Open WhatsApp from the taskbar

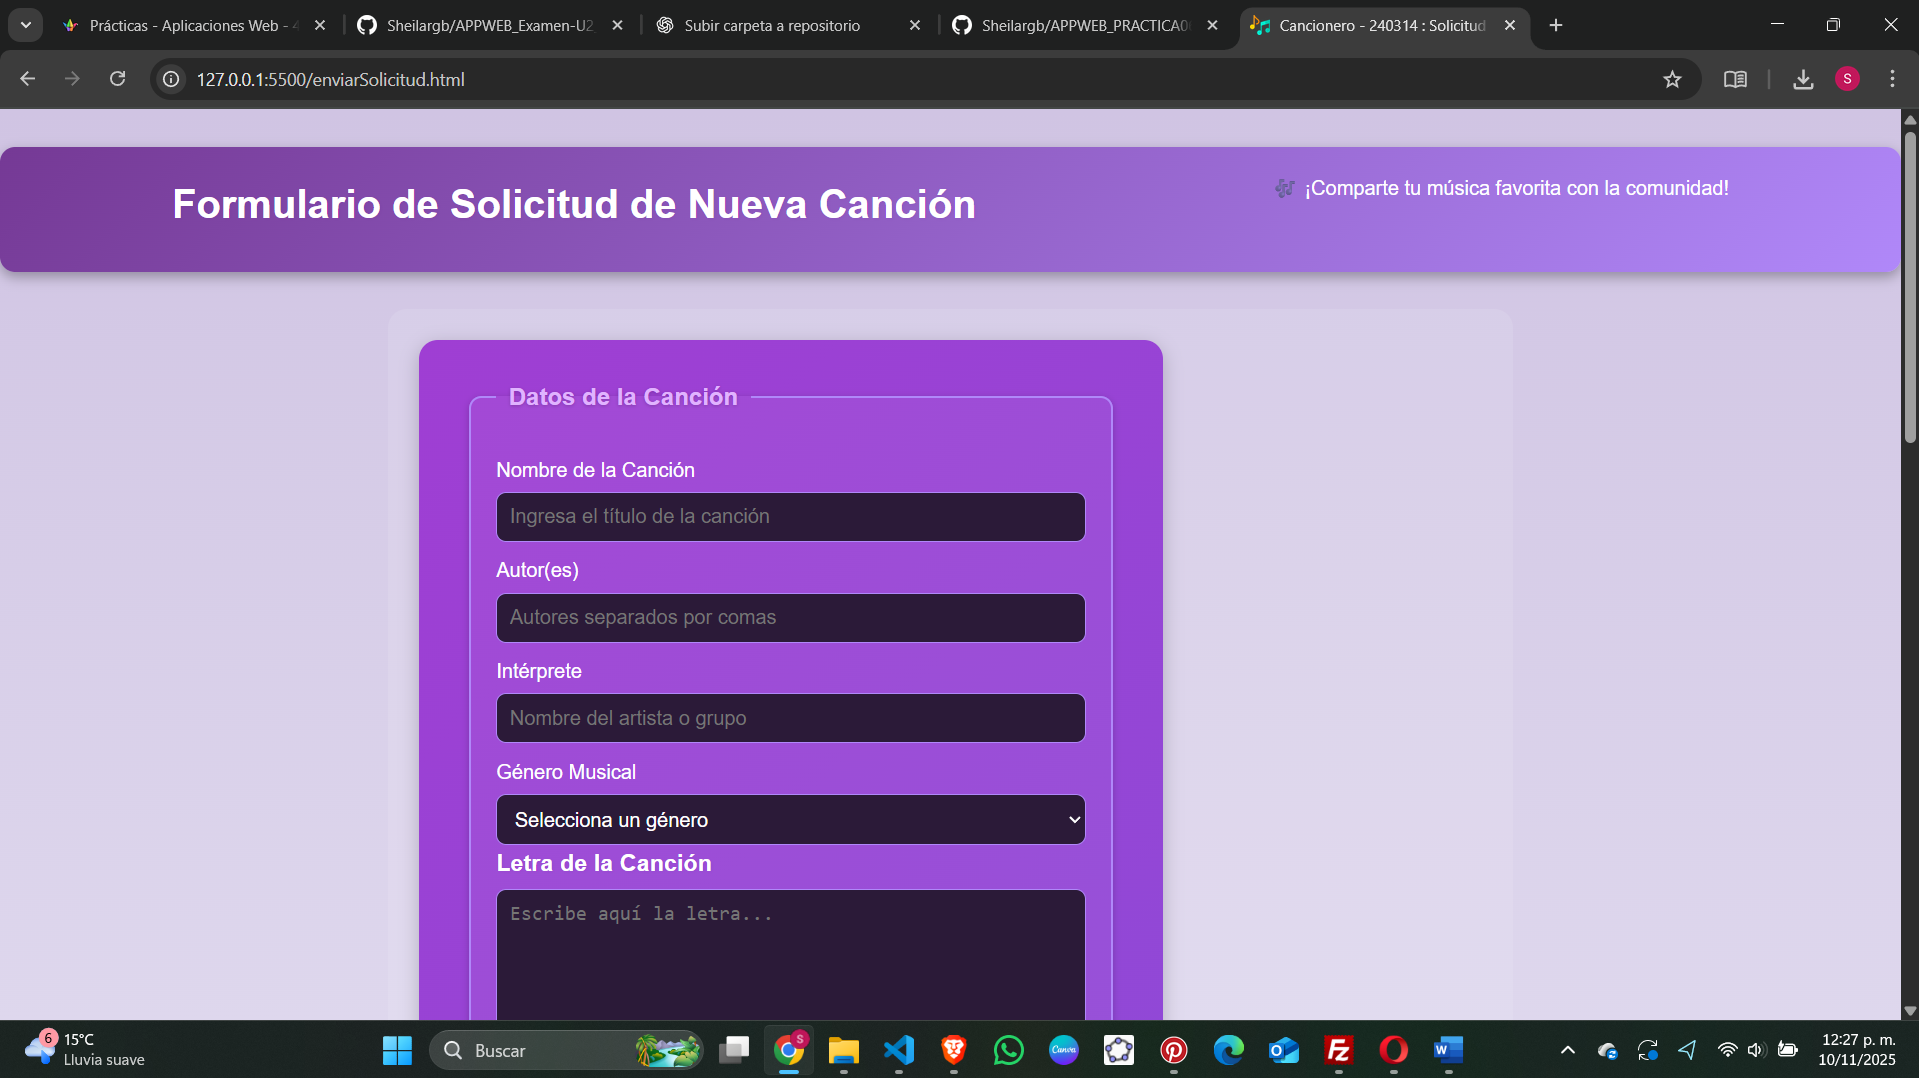pyautogui.click(x=1009, y=1050)
